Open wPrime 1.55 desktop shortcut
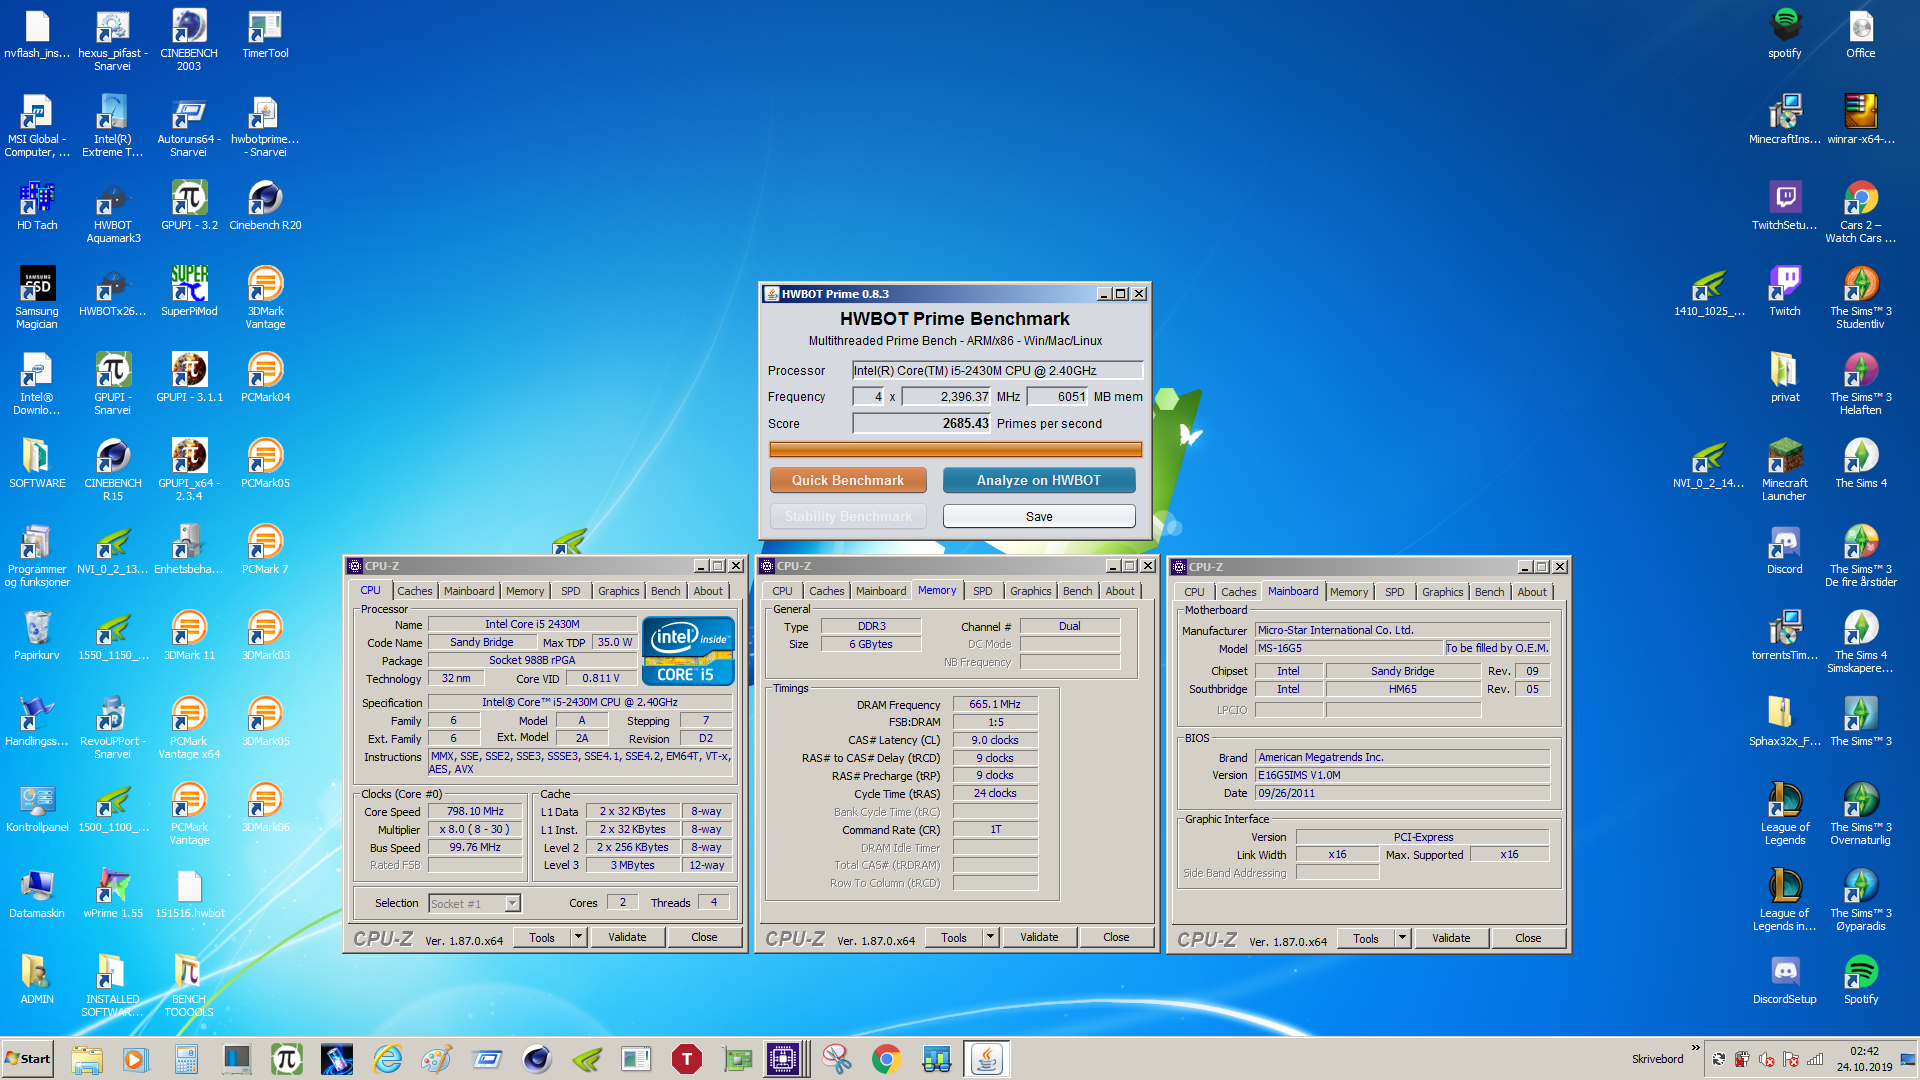The height and width of the screenshot is (1080, 1920). tap(113, 894)
